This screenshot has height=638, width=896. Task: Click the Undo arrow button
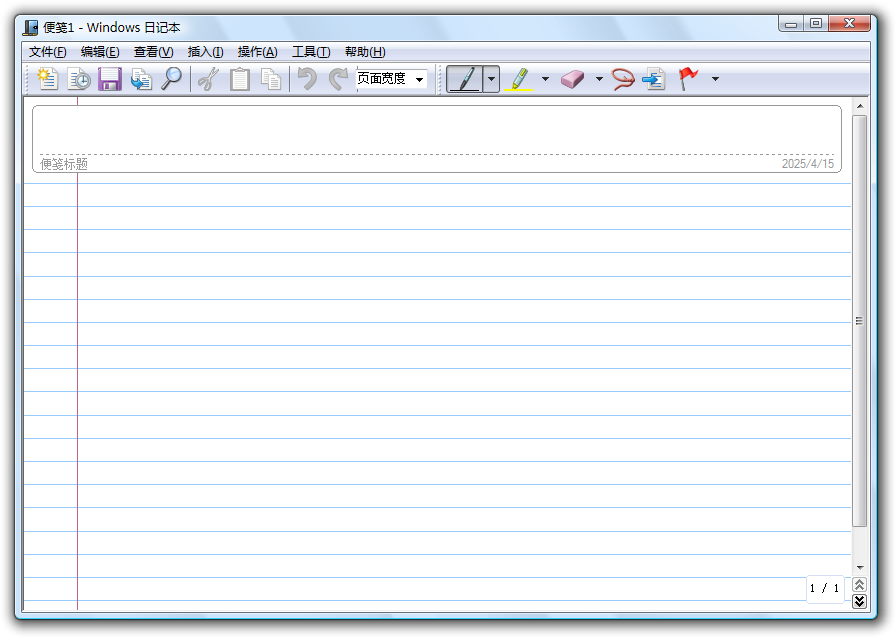[x=307, y=79]
